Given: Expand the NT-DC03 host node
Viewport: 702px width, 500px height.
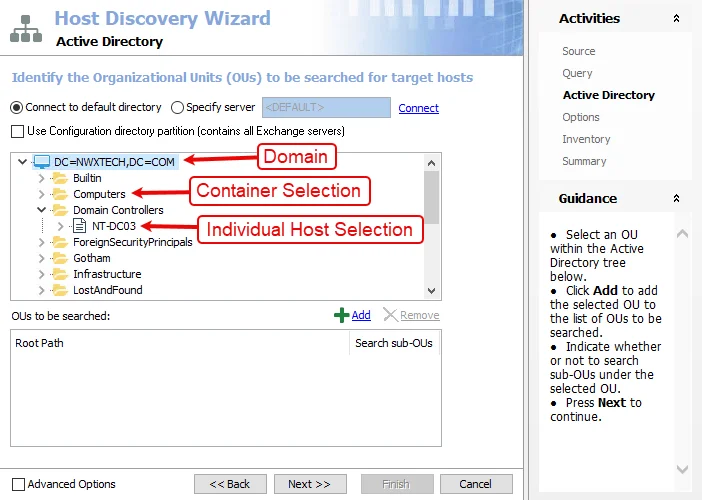Looking at the screenshot, I should (x=61, y=226).
